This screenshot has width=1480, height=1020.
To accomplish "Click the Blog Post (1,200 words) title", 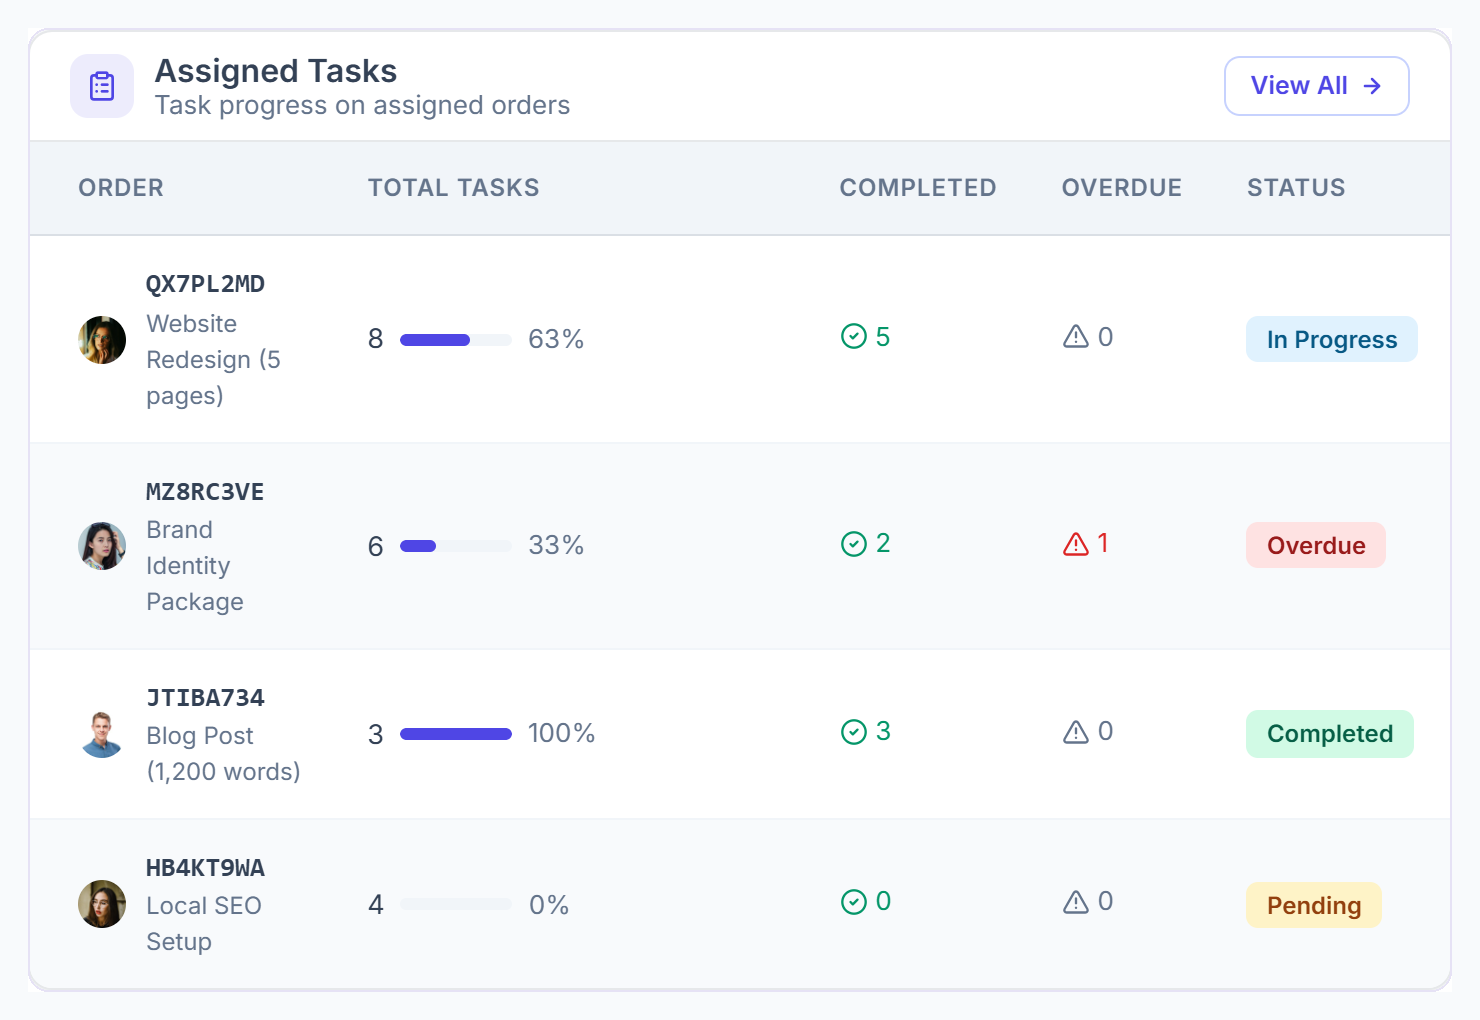I will pyautogui.click(x=223, y=754).
